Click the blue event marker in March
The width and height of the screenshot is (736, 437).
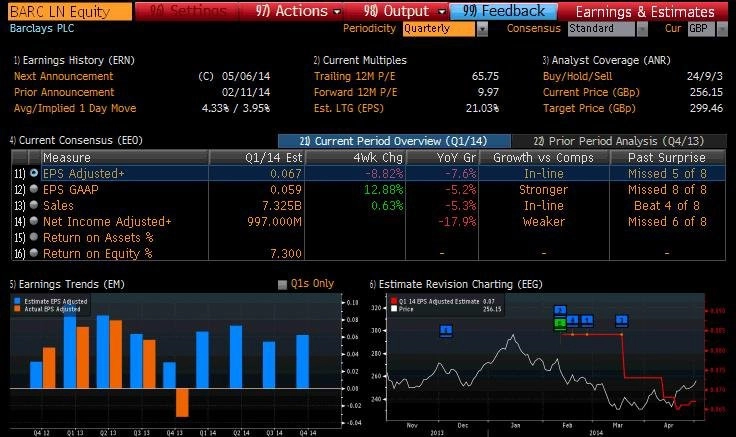621,321
